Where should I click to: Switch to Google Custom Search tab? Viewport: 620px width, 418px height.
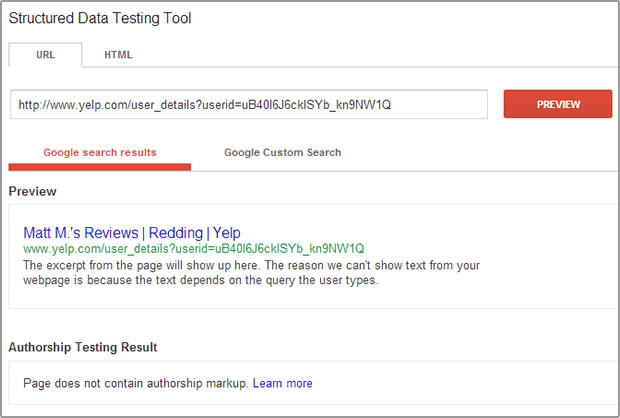tap(282, 153)
